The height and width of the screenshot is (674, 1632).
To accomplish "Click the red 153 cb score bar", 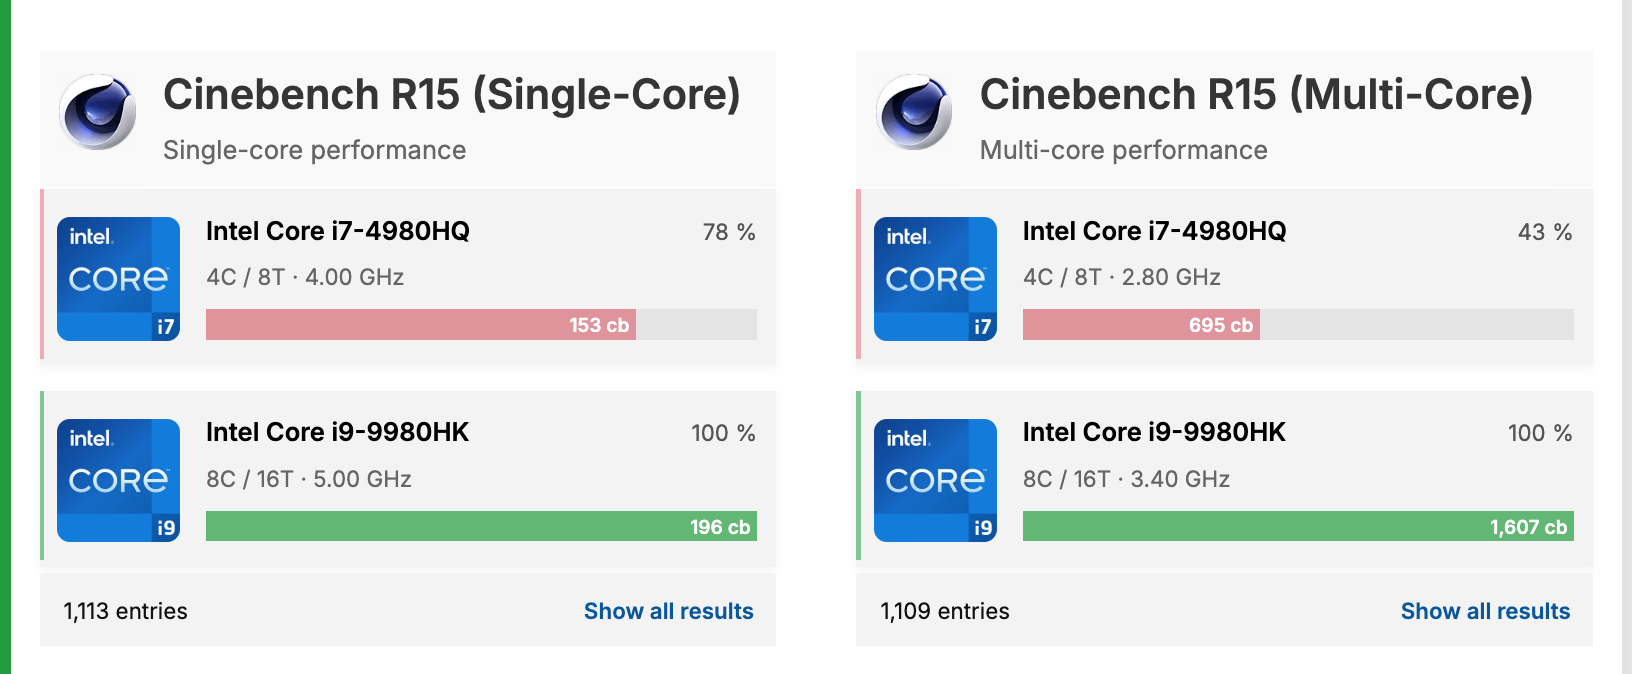I will click(420, 325).
